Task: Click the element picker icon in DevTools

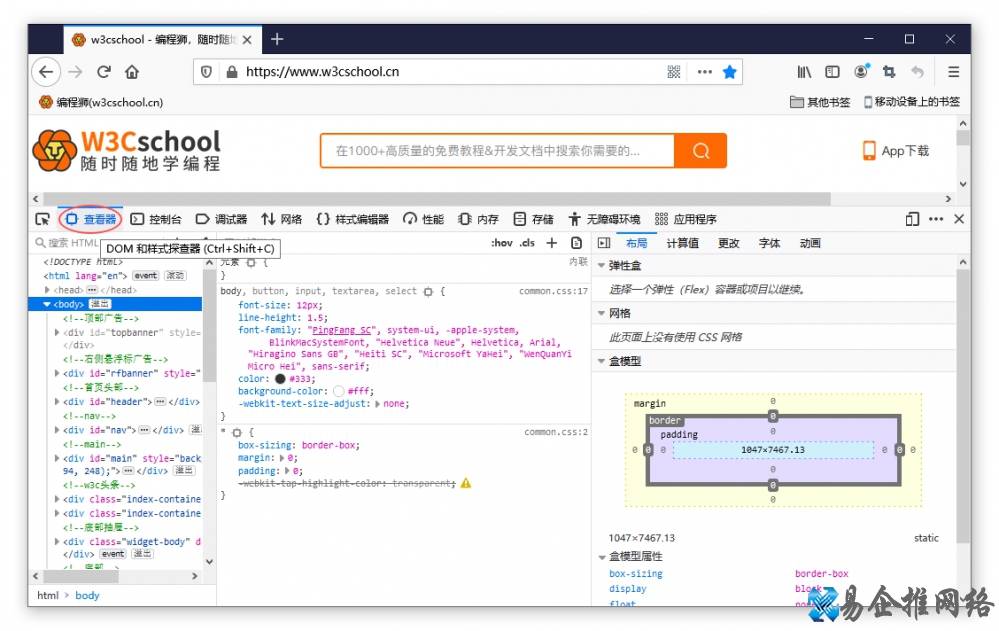Action: [x=42, y=219]
